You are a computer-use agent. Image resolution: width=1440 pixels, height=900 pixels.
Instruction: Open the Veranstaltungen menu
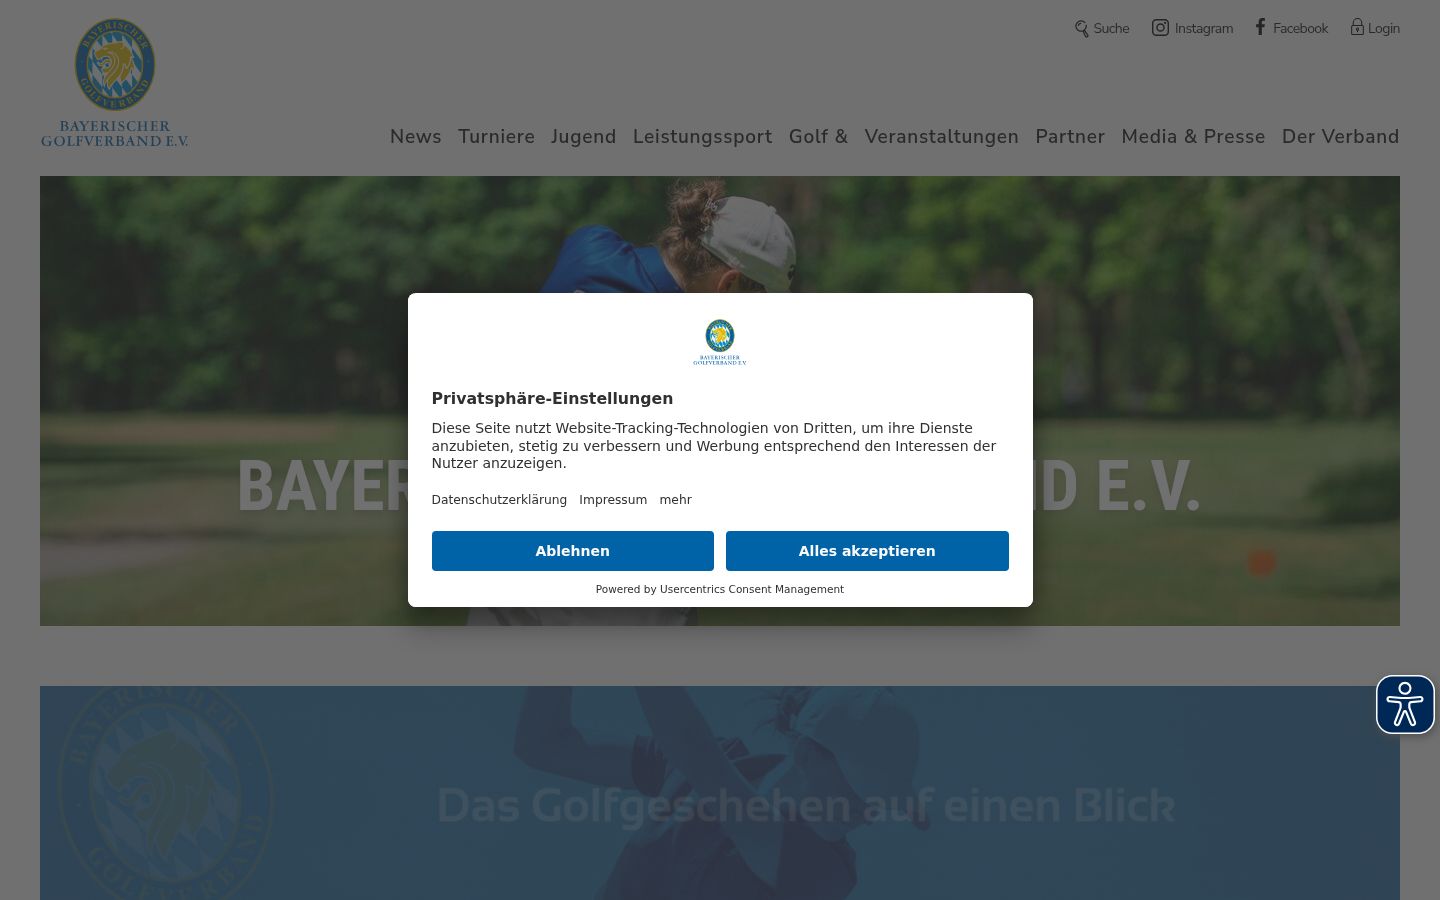(x=942, y=137)
